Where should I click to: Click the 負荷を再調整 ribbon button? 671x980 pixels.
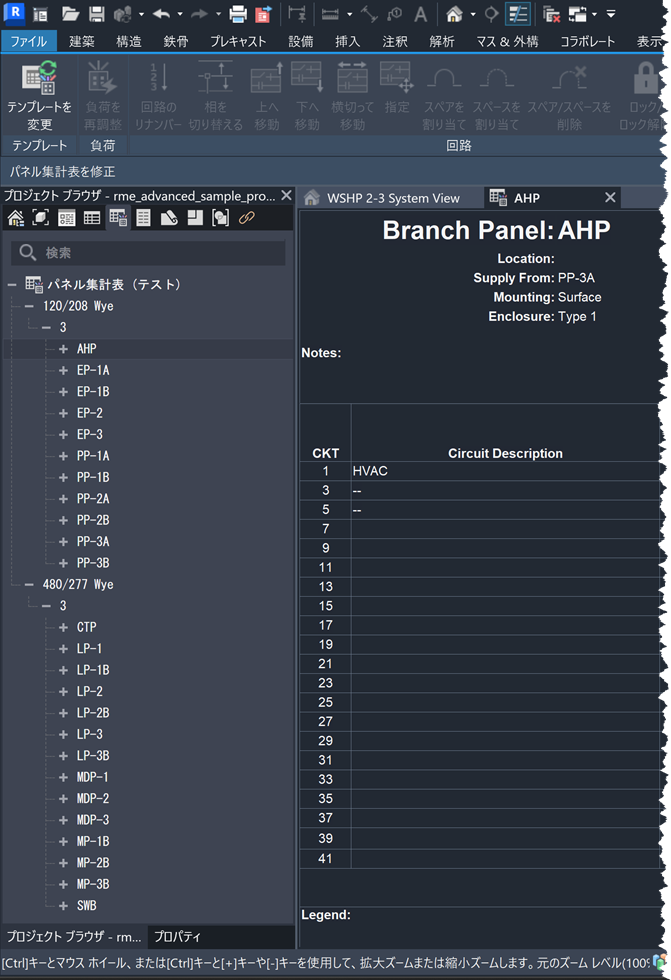[102, 95]
